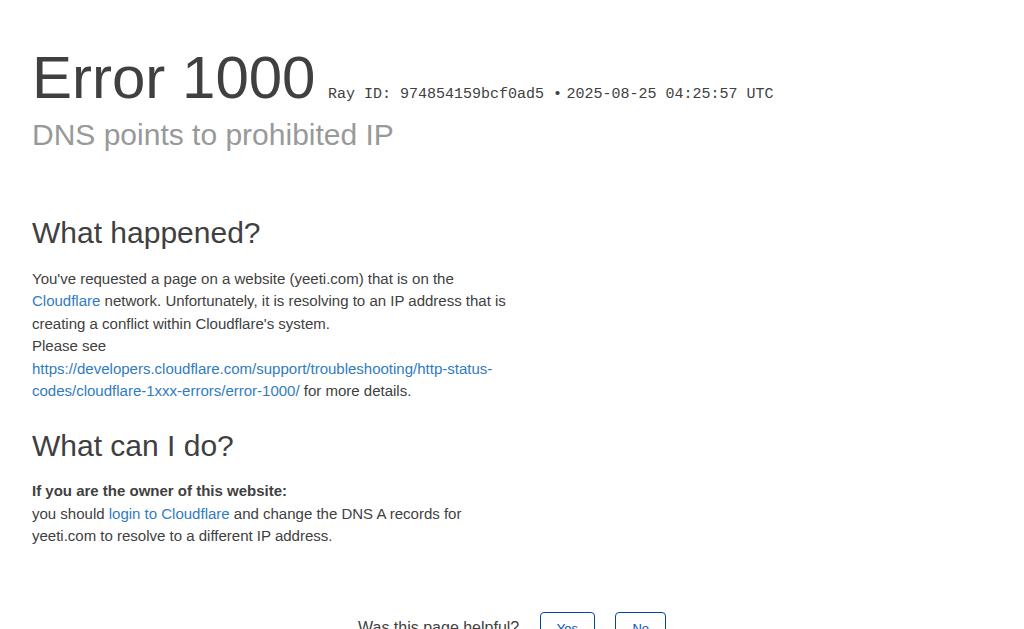Screen dimensions: 1024x629
Task: Click the "What can I do?" heading
Action: pyautogui.click(x=133, y=446)
